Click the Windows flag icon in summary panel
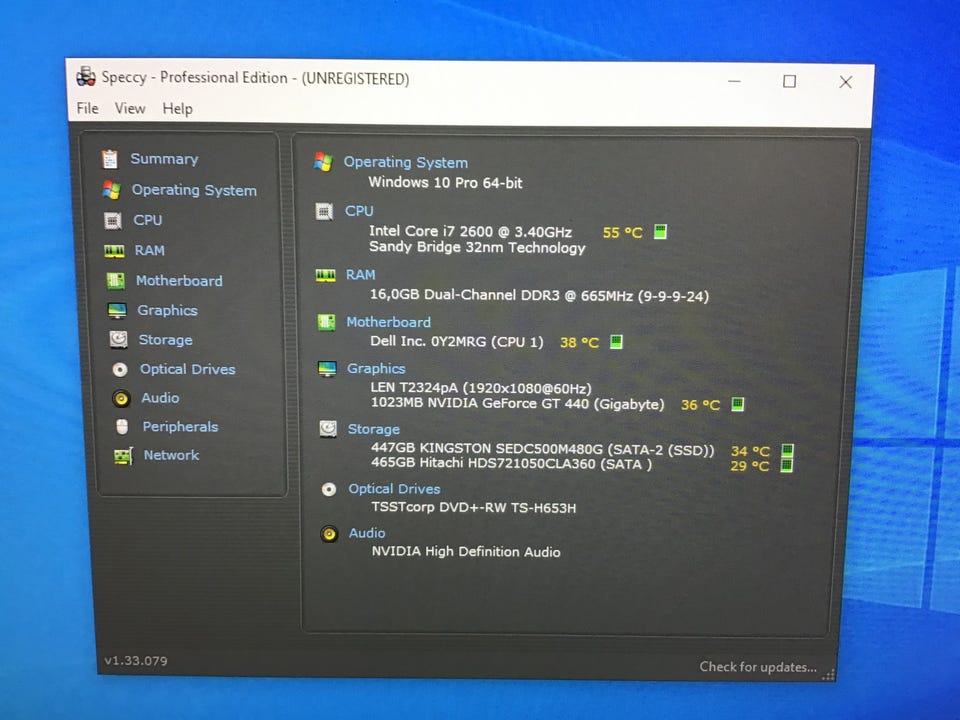Viewport: 960px width, 720px height. 323,162
